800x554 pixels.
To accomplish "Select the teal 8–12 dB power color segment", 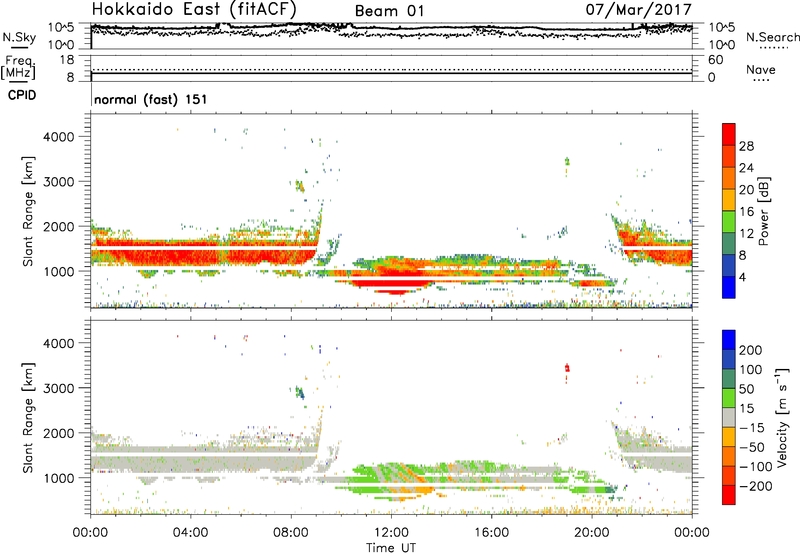I will 729,243.
